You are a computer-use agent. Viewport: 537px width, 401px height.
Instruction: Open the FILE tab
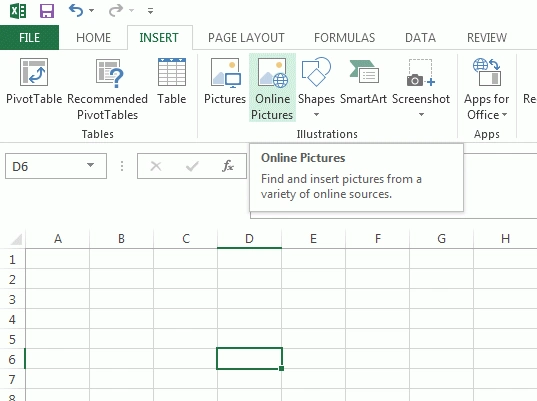click(29, 37)
